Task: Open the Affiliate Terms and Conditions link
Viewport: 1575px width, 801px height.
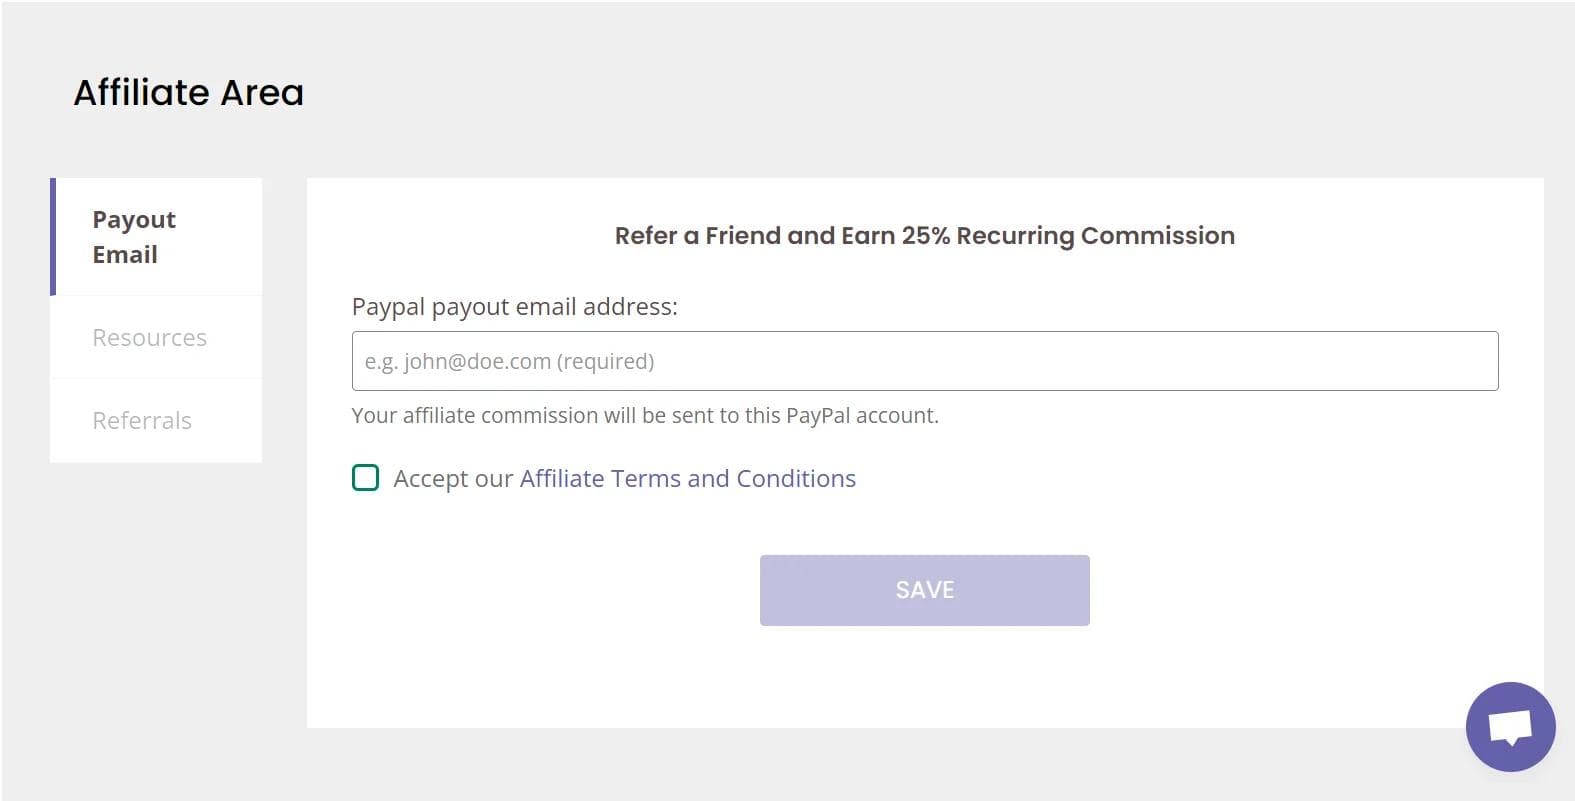Action: 688,479
